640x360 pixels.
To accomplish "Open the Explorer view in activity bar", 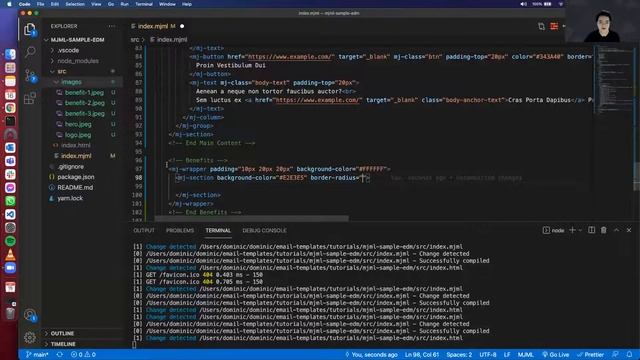I will coord(30,29).
